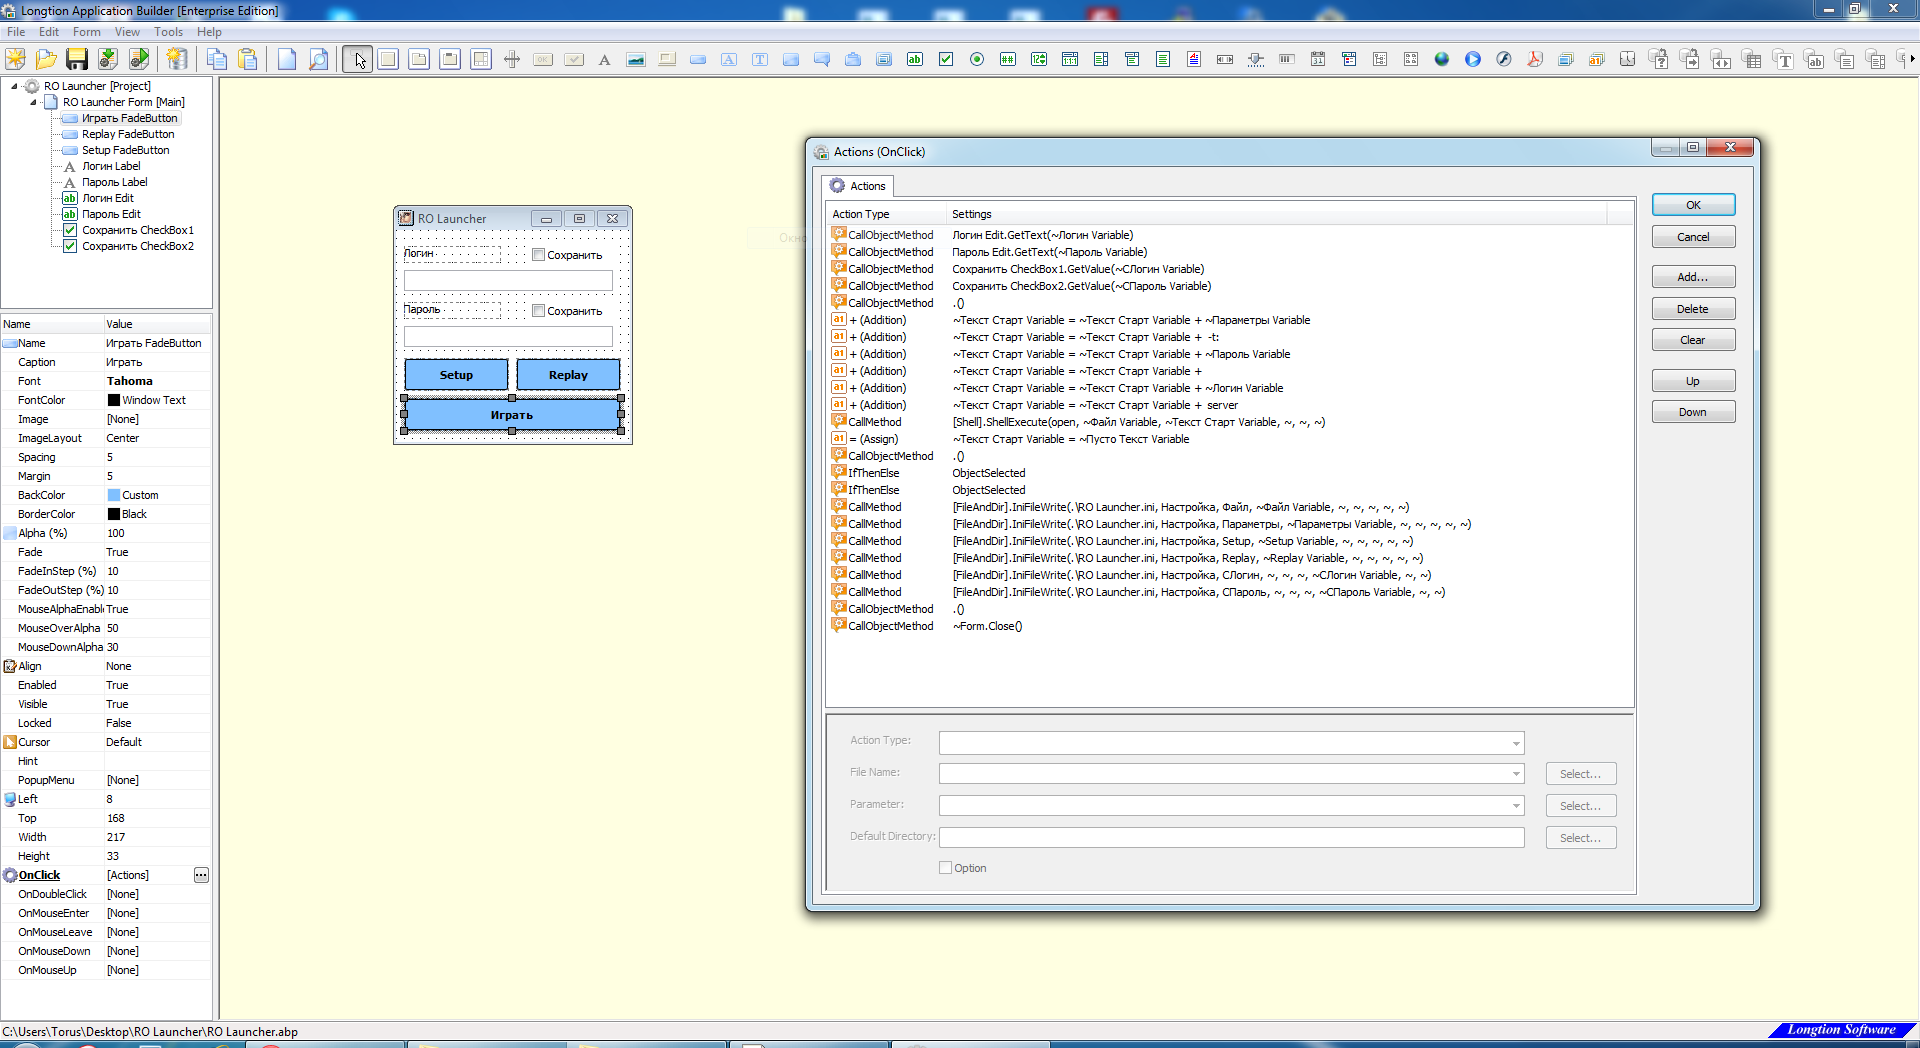Click the Add... button

pos(1693,277)
